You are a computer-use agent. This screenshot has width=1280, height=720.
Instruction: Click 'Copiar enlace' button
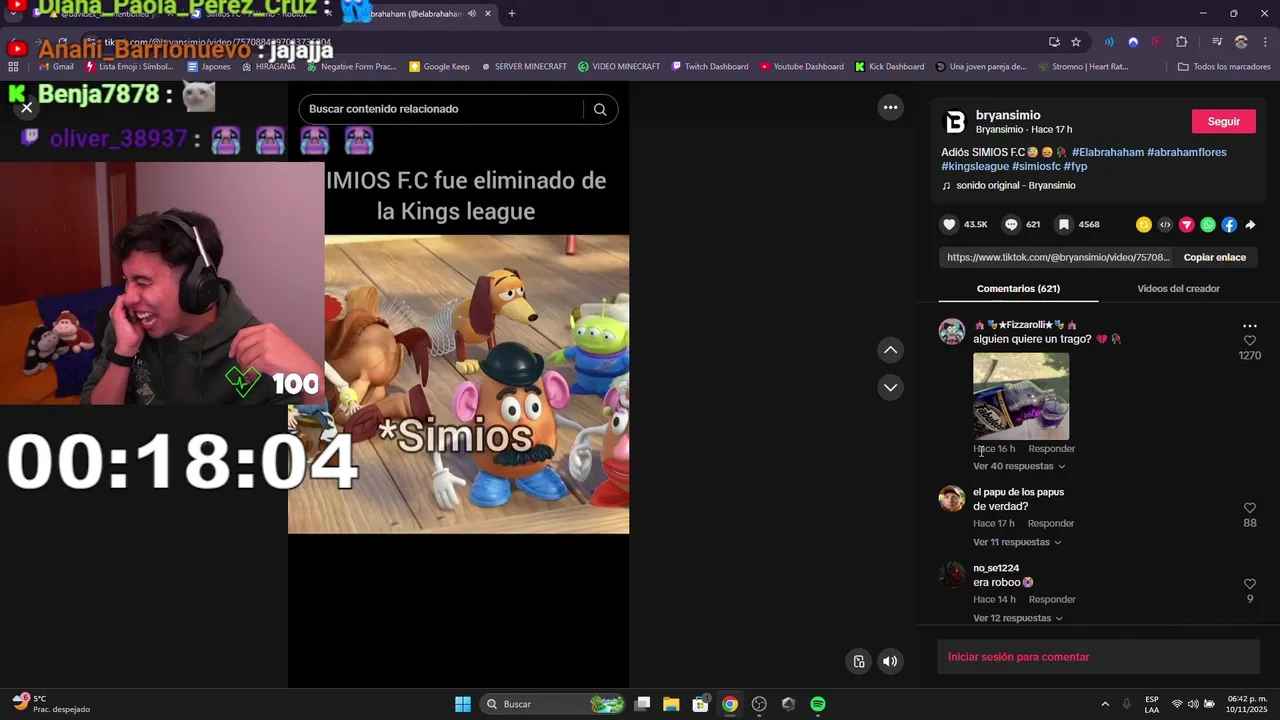tap(1214, 257)
